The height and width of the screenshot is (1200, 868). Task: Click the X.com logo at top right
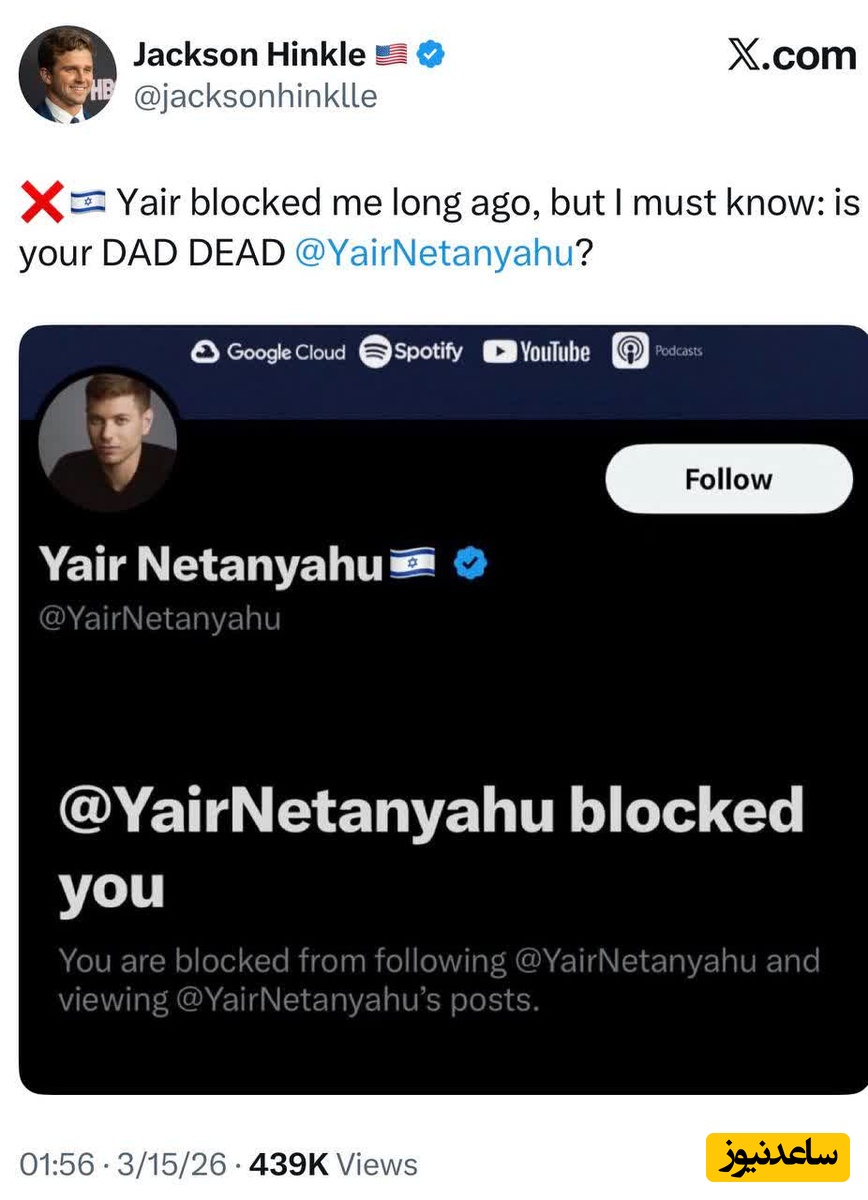pyautogui.click(x=790, y=57)
